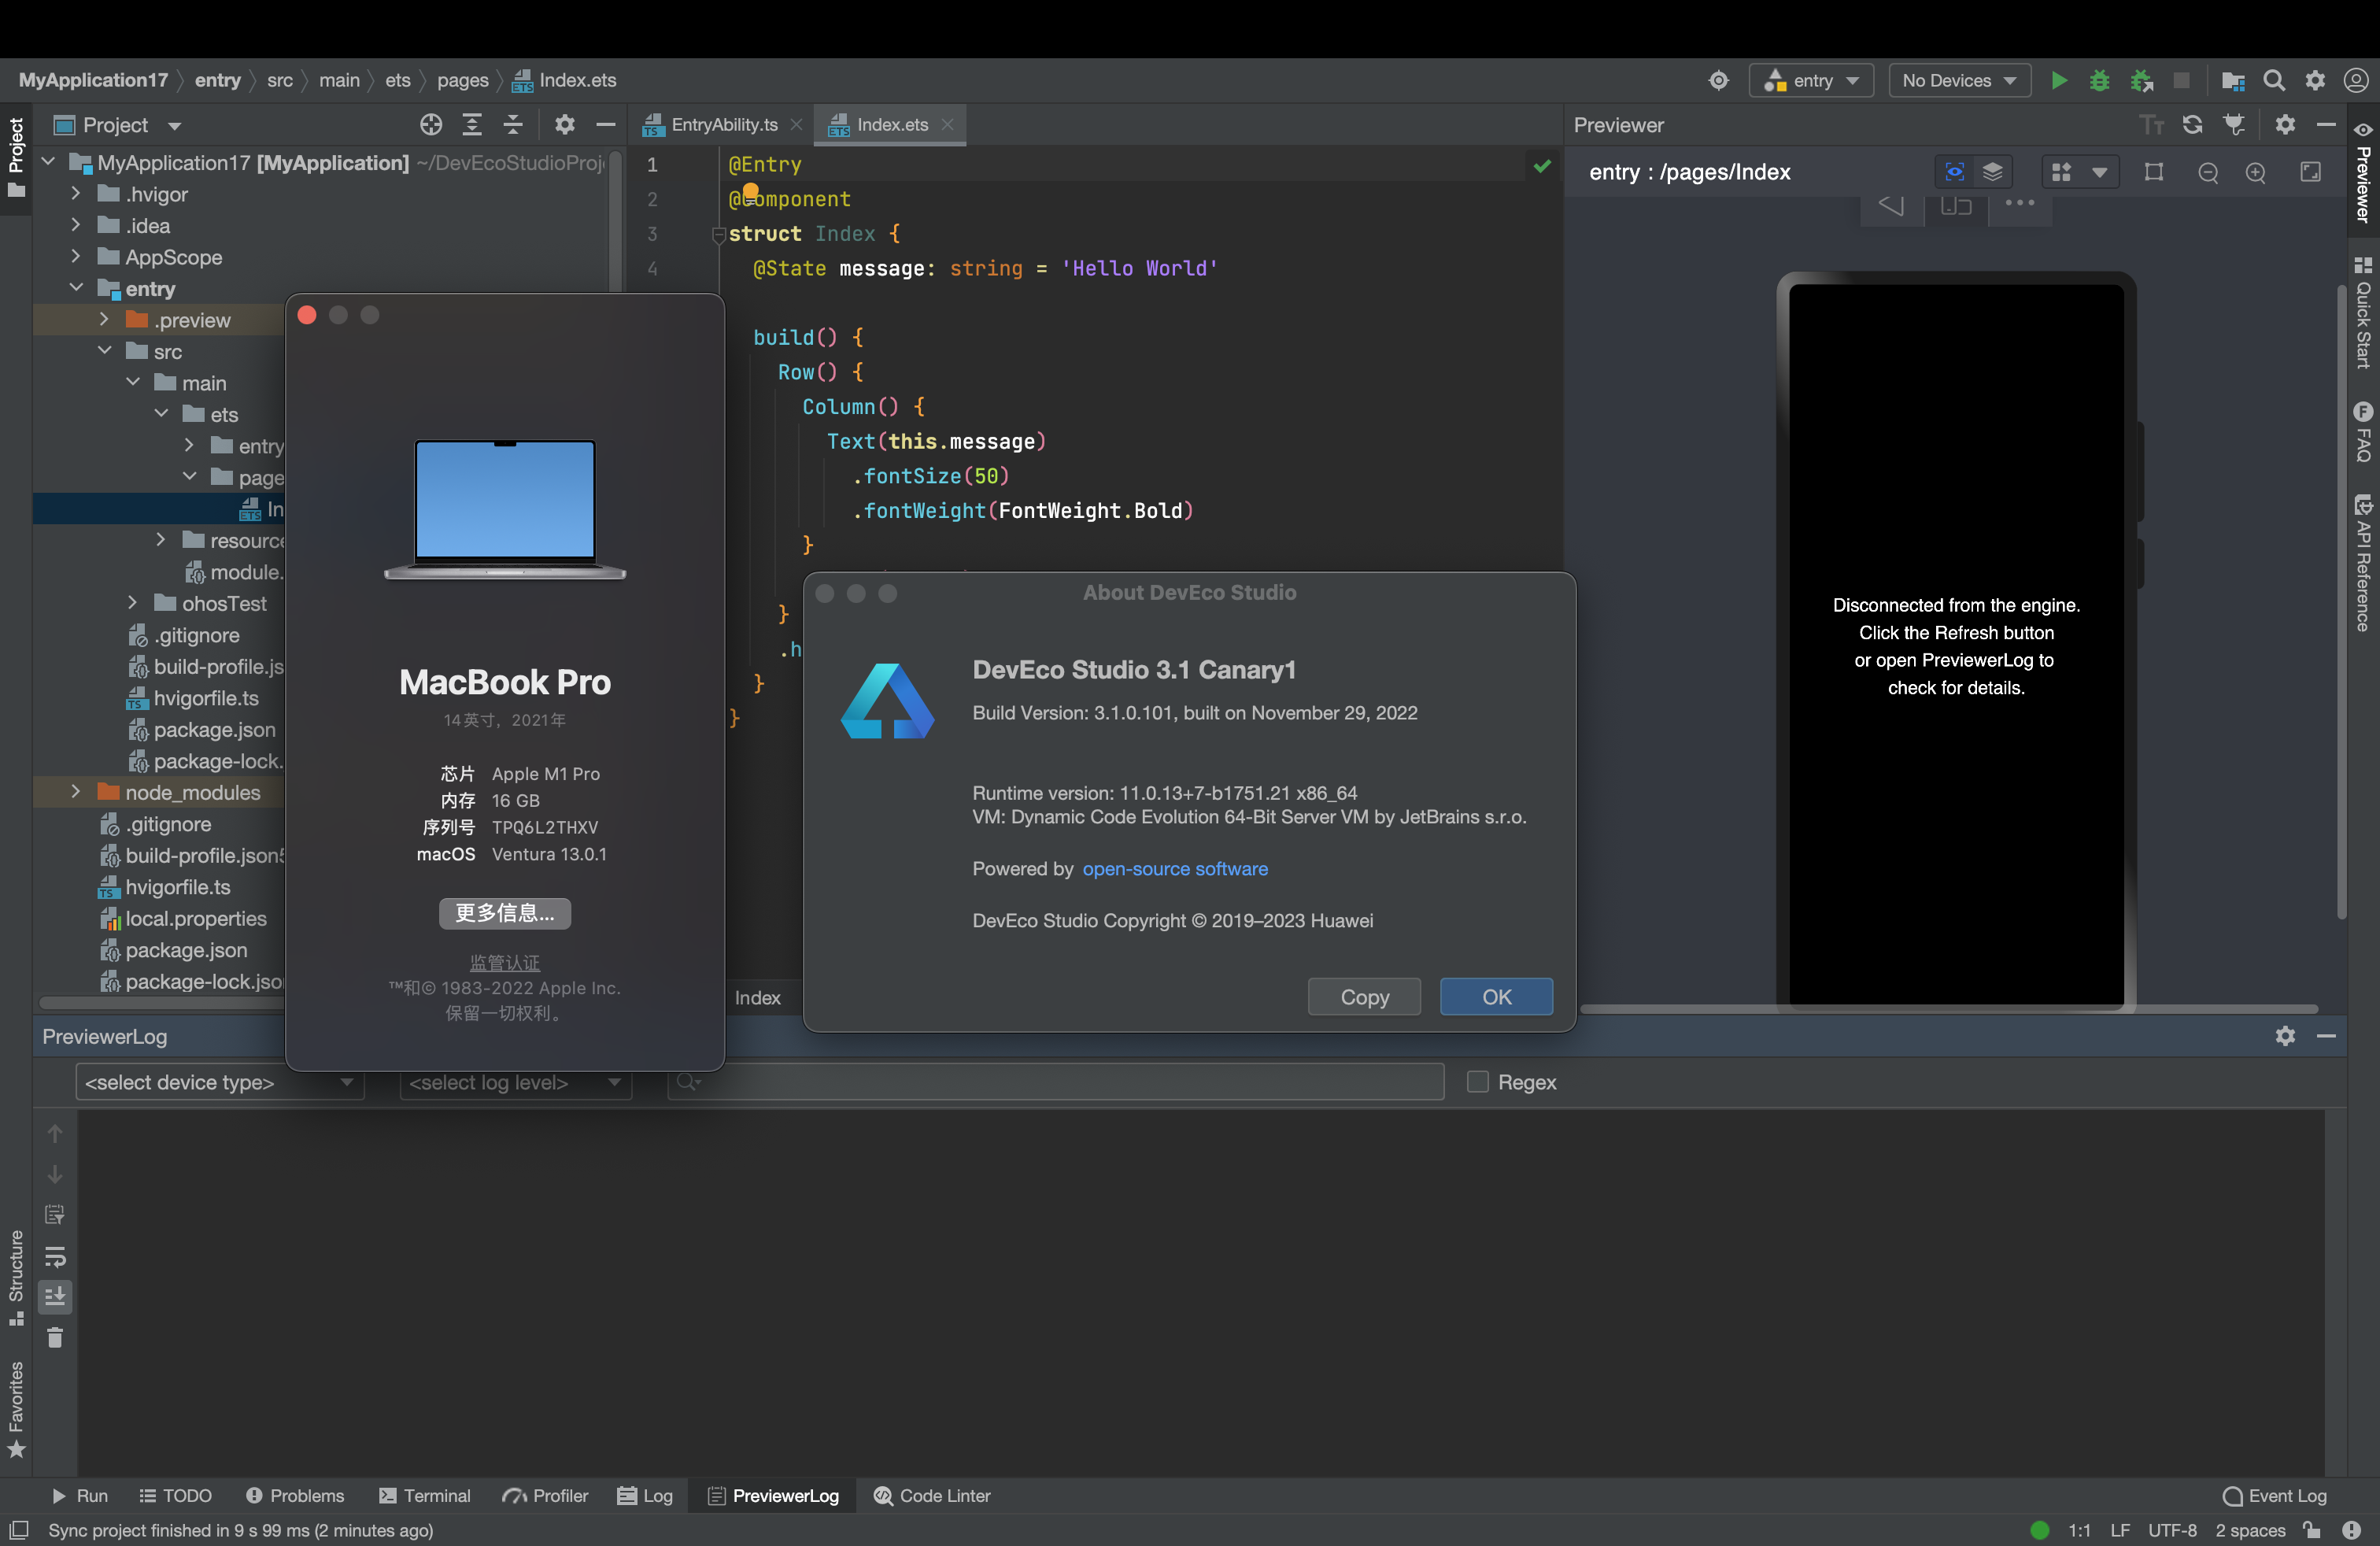Image resolution: width=2380 pixels, height=1546 pixels.
Task: Toggle the Favorites tool window side tab
Action: [16, 1408]
